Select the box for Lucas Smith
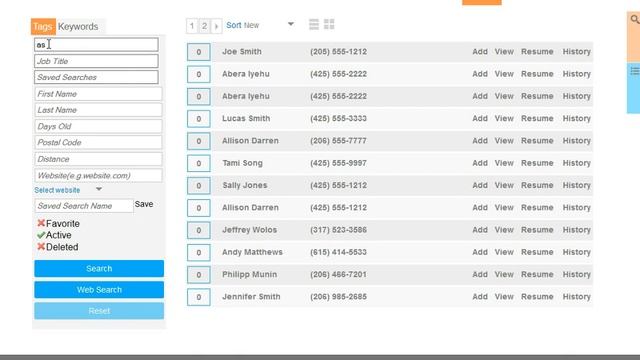Viewport: 640px width, 360px height. pyautogui.click(x=199, y=119)
